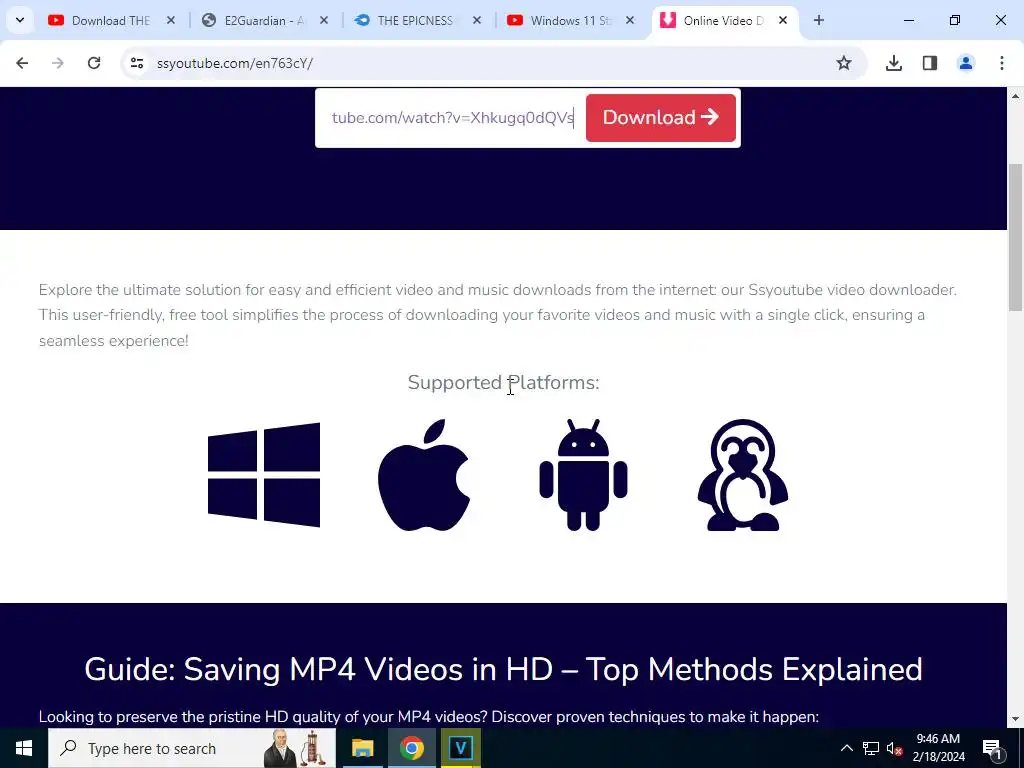
Task: Click the 'Guide: Saving MP4 Videos in HD' heading
Action: [x=503, y=669]
